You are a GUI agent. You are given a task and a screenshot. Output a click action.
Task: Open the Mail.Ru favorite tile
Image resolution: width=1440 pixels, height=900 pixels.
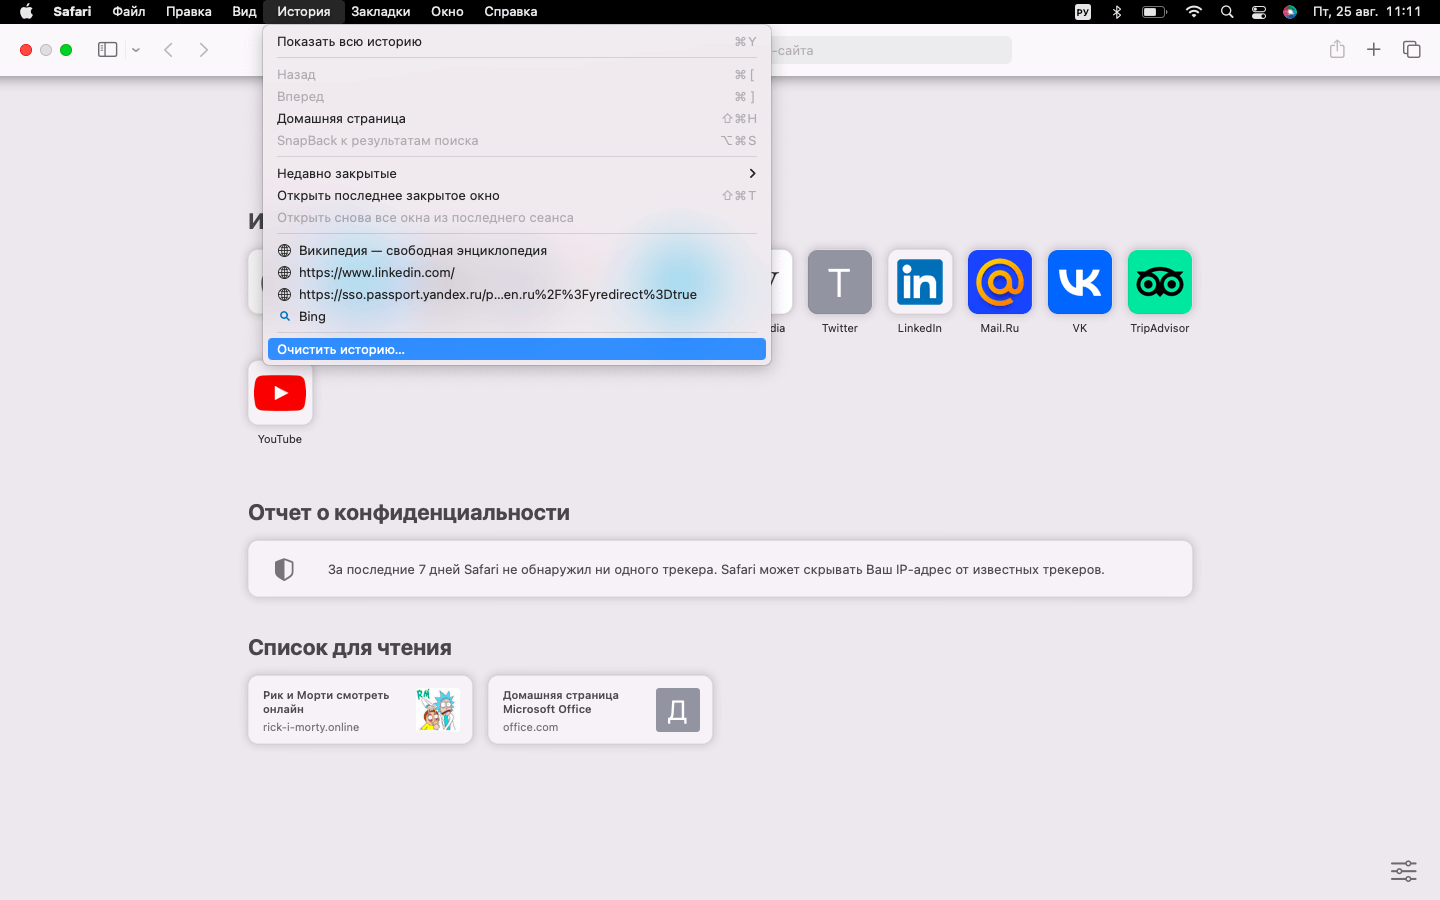pos(1000,282)
